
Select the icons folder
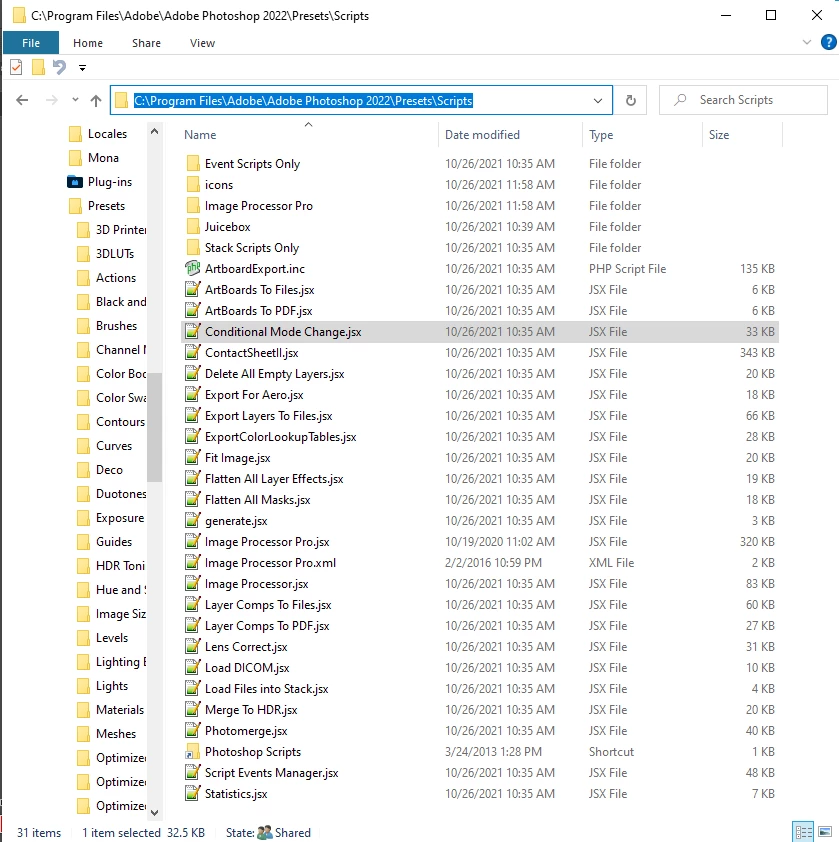[219, 185]
